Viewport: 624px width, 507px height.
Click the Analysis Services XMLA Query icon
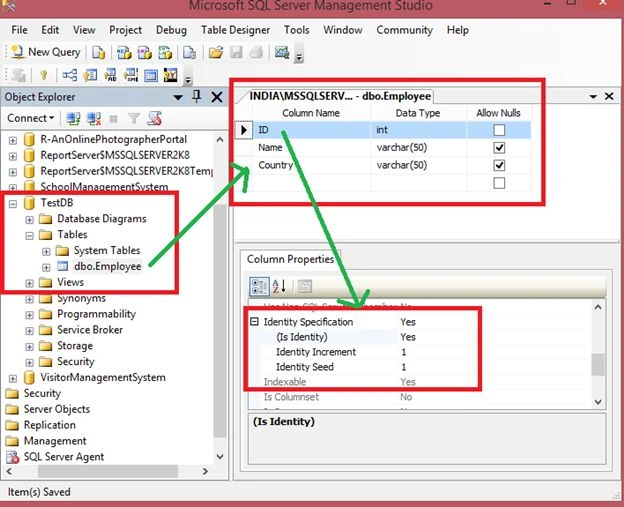[x=165, y=53]
